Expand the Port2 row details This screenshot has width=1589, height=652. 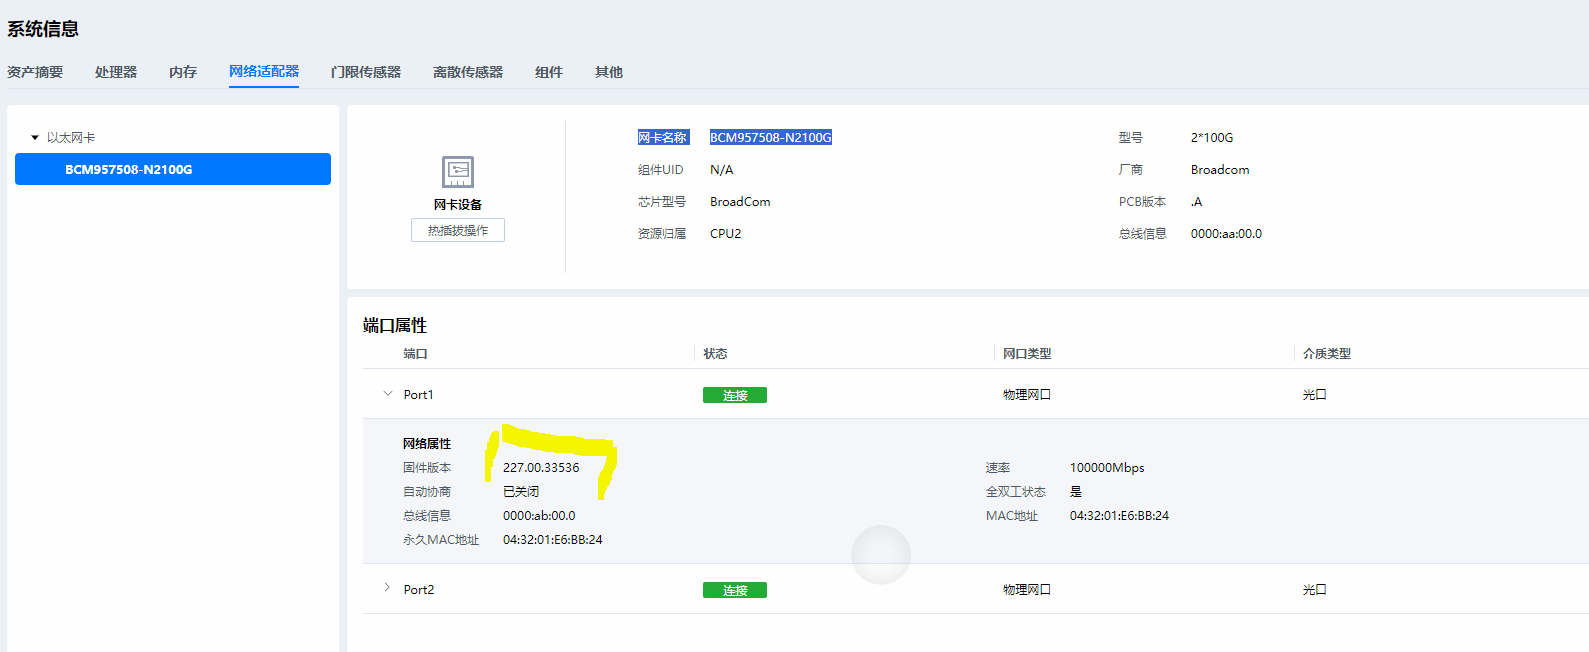388,588
